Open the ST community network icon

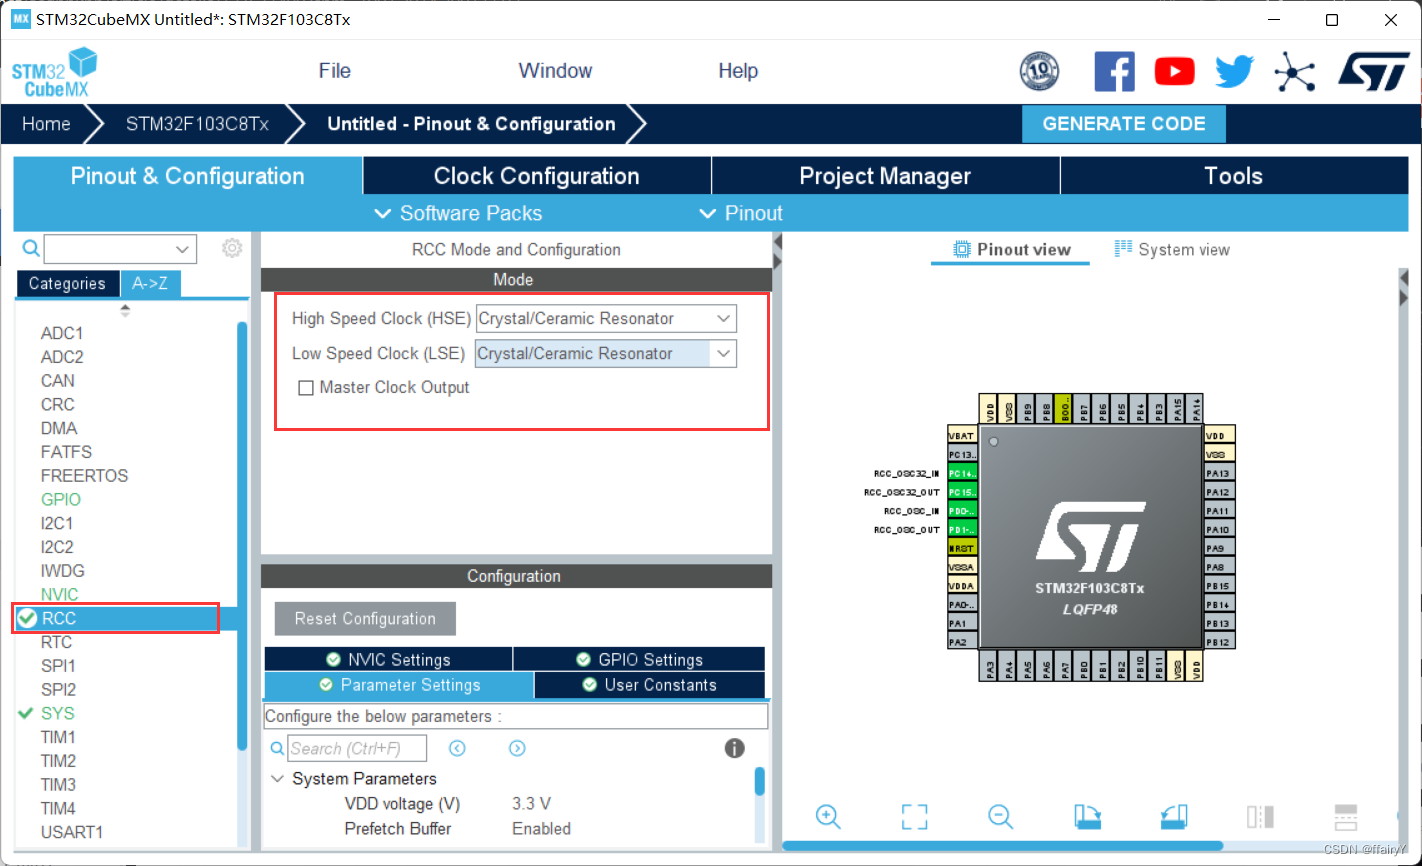[x=1294, y=71]
